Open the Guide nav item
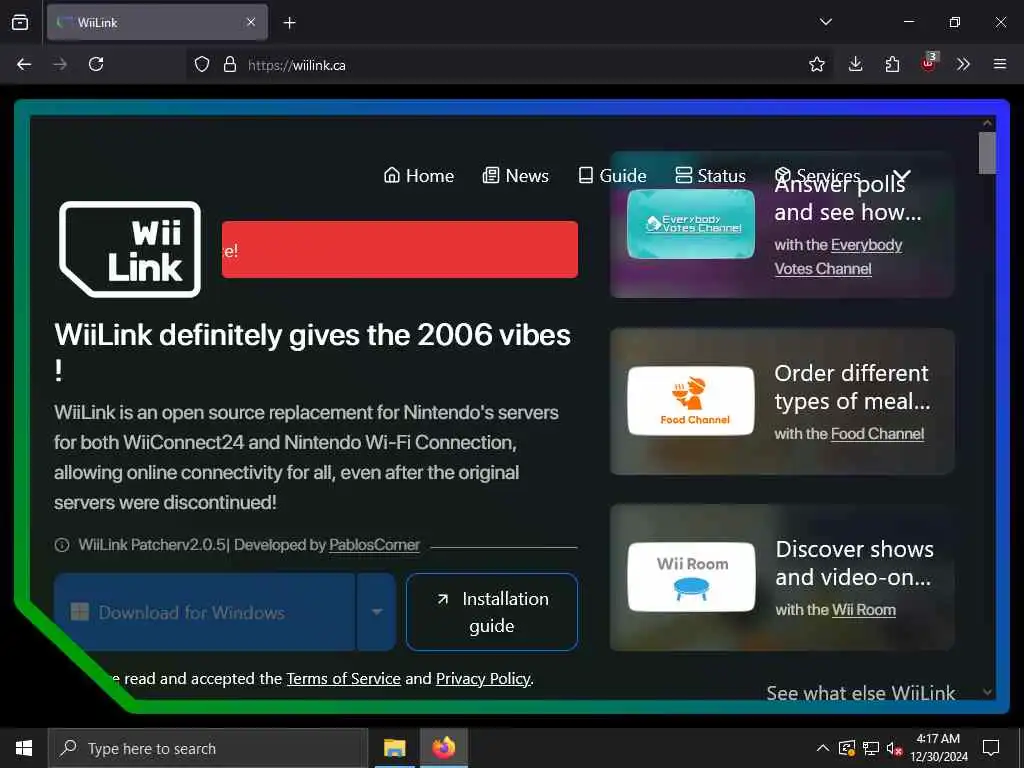 (x=612, y=176)
